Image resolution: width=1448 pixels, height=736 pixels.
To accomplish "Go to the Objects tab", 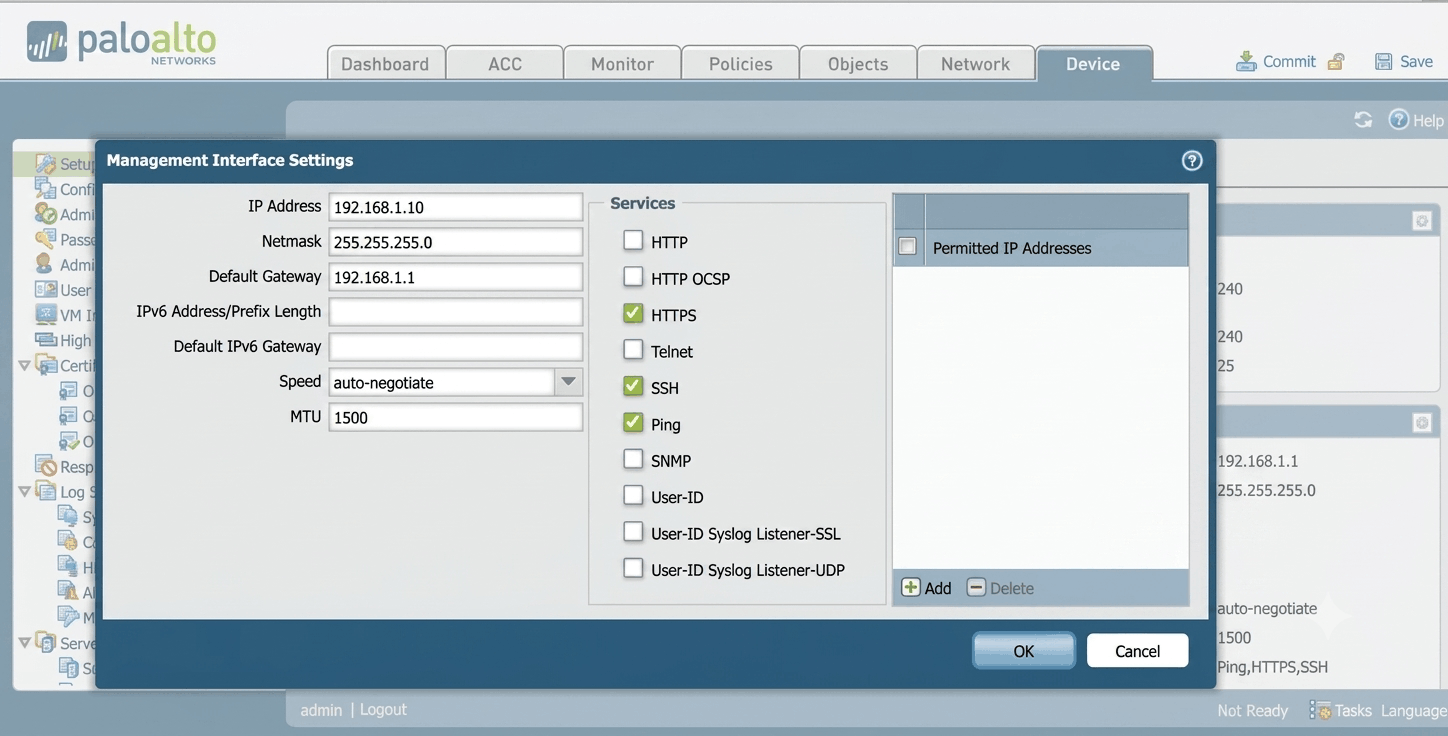I will pyautogui.click(x=858, y=63).
